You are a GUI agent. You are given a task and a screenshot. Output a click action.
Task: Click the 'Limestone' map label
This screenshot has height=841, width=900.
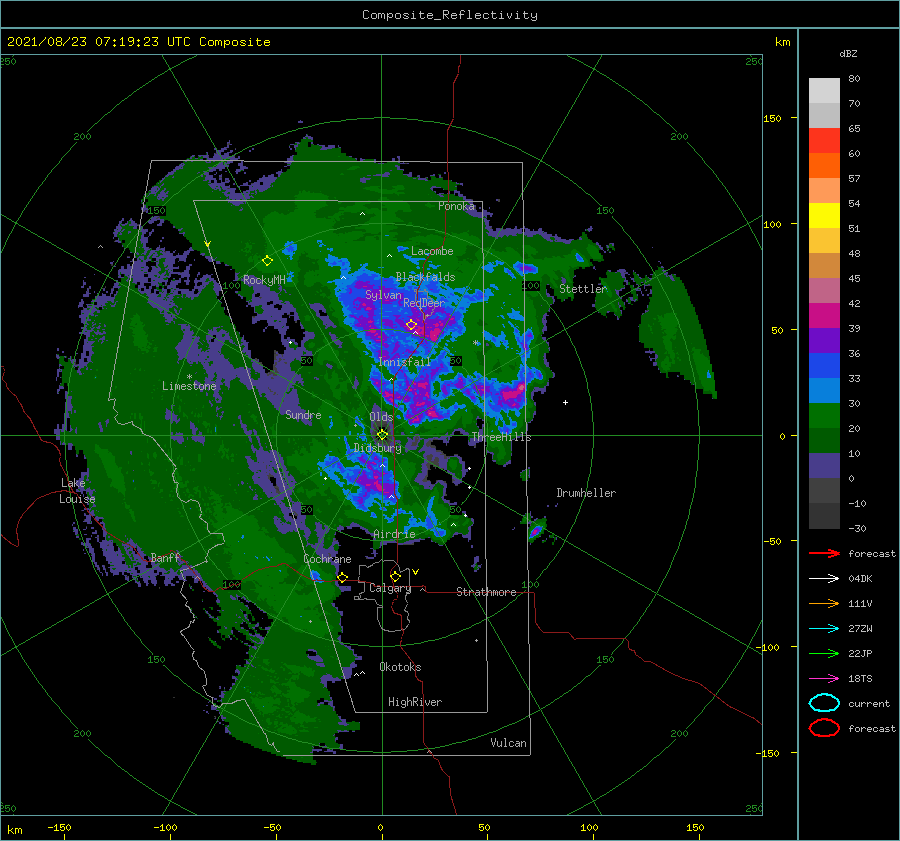tap(189, 386)
